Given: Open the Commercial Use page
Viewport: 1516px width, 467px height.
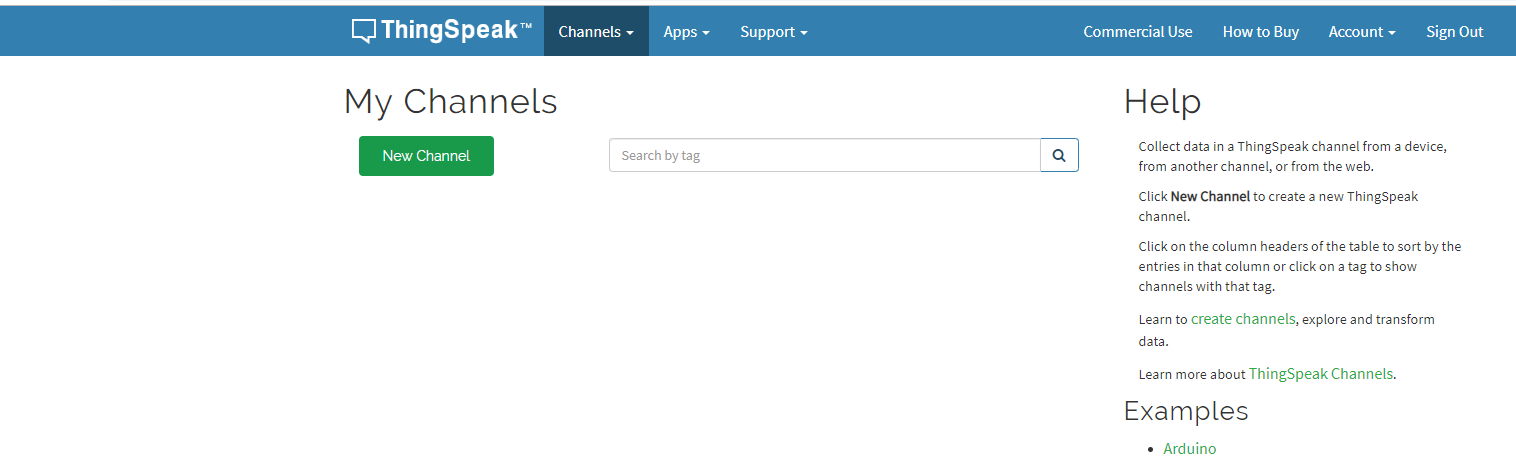Looking at the screenshot, I should (x=1138, y=31).
